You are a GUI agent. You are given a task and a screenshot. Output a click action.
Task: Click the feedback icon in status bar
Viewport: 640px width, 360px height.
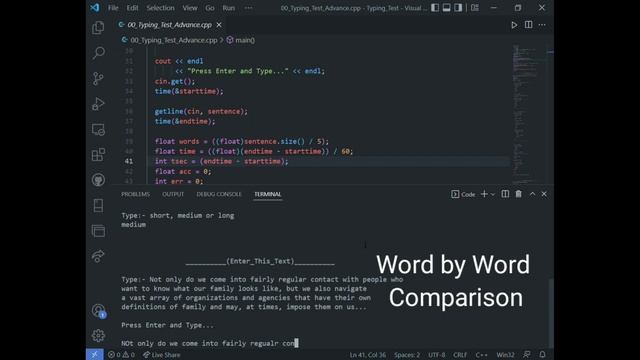(x=527, y=355)
